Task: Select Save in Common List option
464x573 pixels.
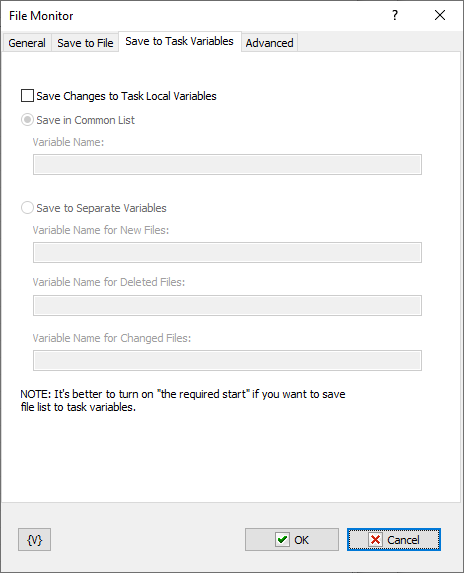Action: tap(27, 120)
